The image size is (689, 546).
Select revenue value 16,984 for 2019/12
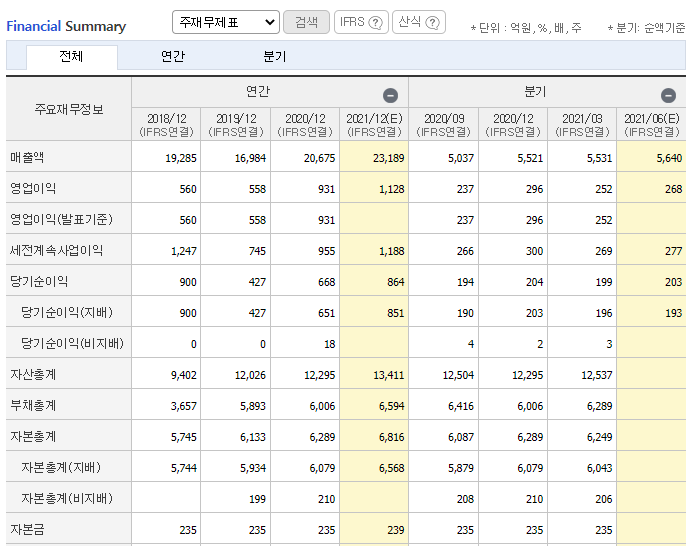[250, 158]
